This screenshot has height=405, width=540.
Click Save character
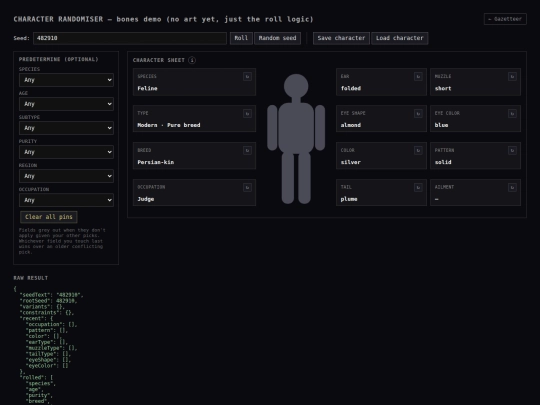tap(341, 38)
